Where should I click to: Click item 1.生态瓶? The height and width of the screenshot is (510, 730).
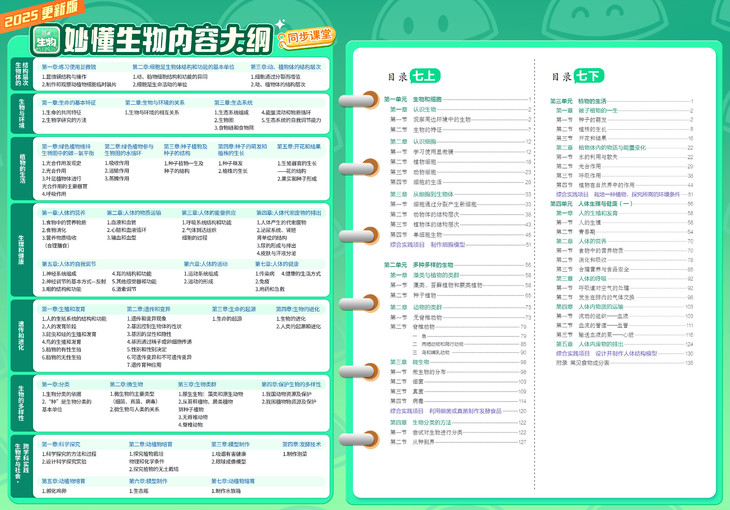click(138, 491)
